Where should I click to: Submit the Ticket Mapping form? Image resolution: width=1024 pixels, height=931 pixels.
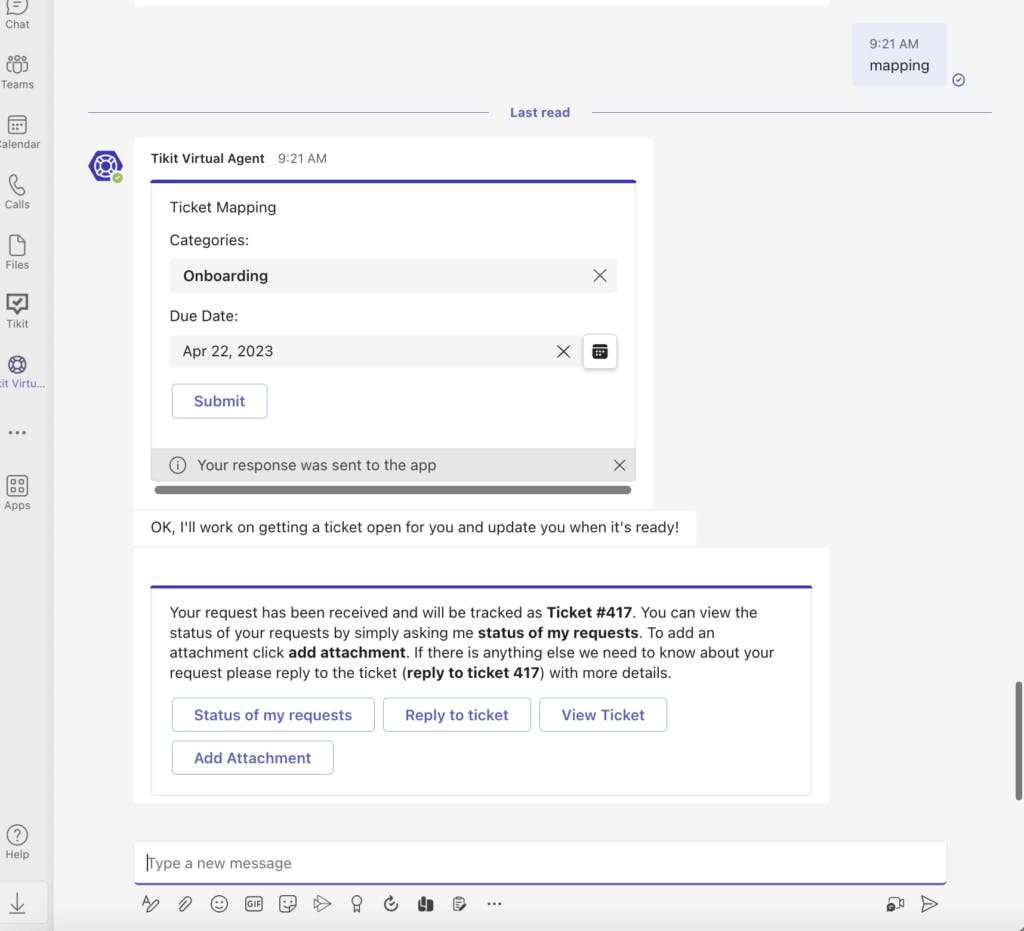pyautogui.click(x=219, y=401)
